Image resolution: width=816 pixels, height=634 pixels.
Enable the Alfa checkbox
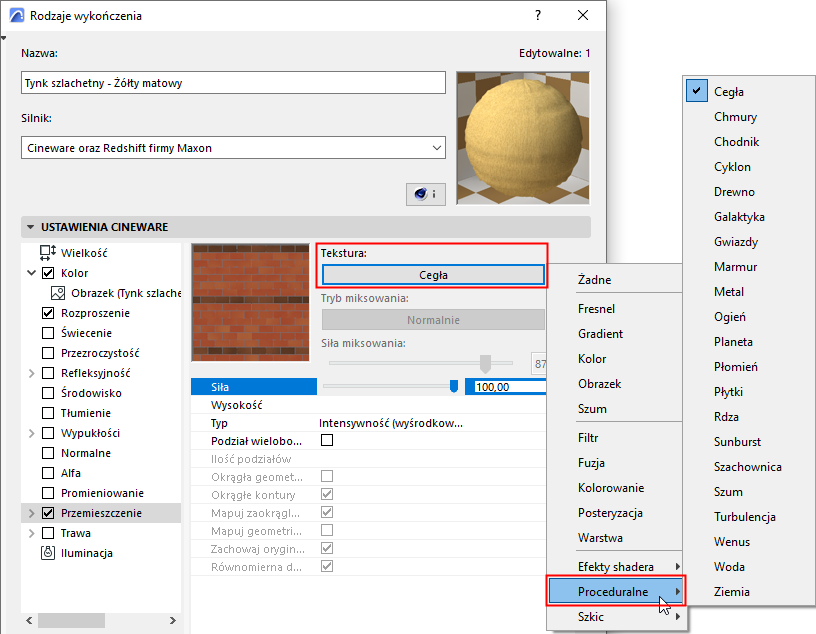[x=48, y=473]
